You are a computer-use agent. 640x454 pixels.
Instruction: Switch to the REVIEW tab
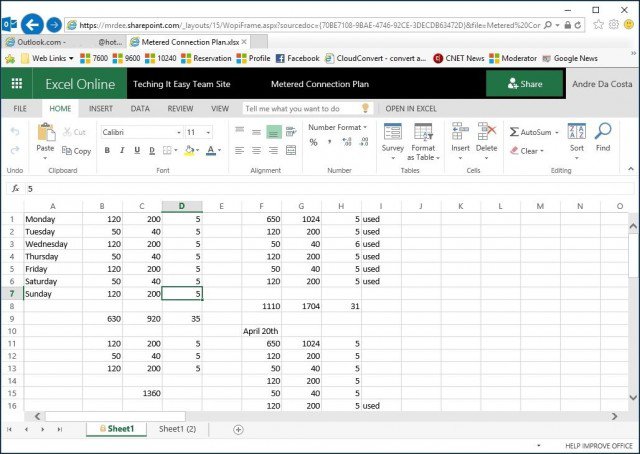click(x=180, y=109)
